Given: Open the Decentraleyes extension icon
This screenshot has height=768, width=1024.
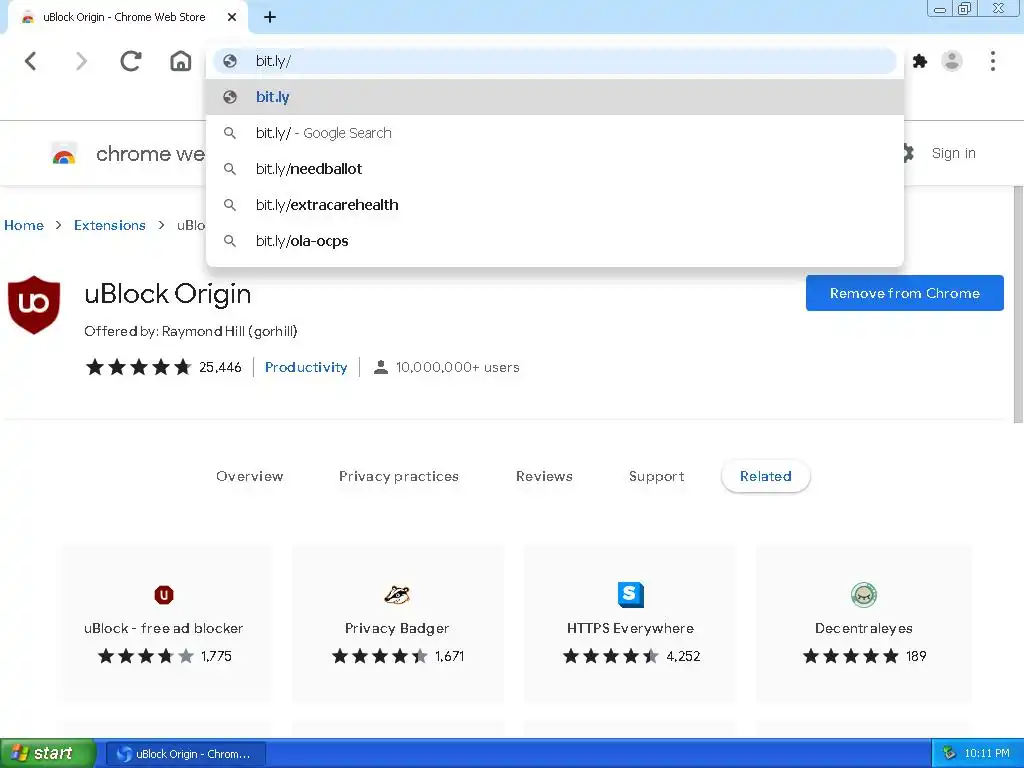Looking at the screenshot, I should [x=863, y=595].
